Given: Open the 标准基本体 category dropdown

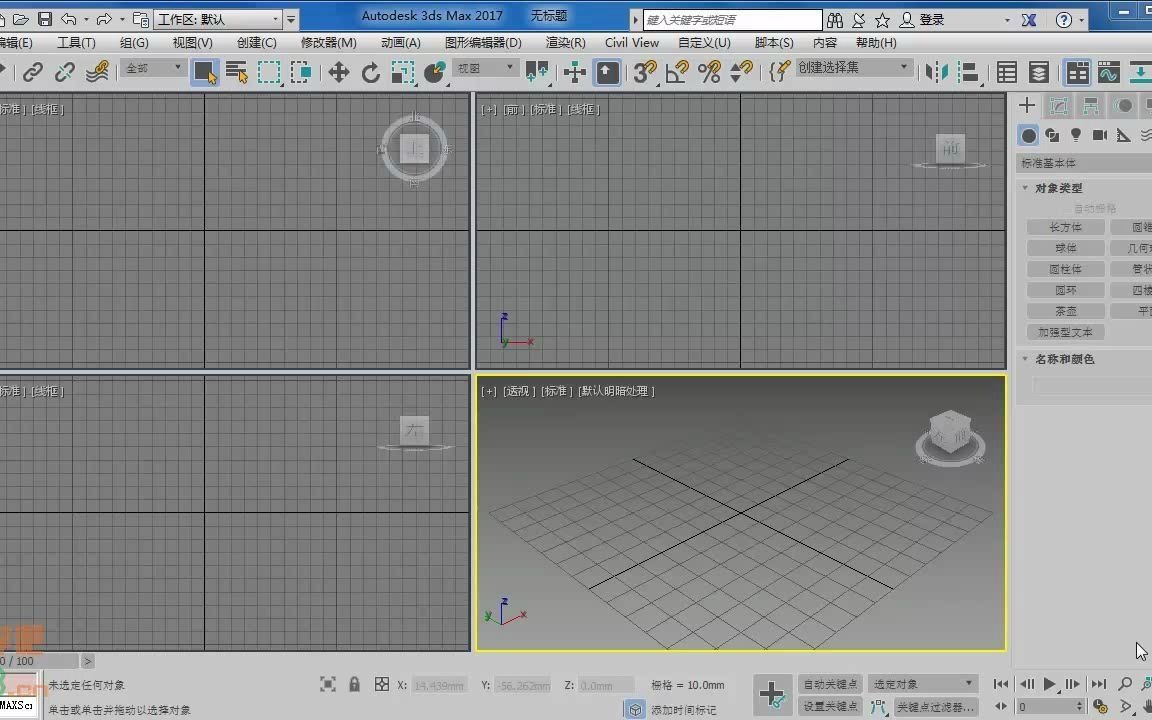Looking at the screenshot, I should (1083, 162).
